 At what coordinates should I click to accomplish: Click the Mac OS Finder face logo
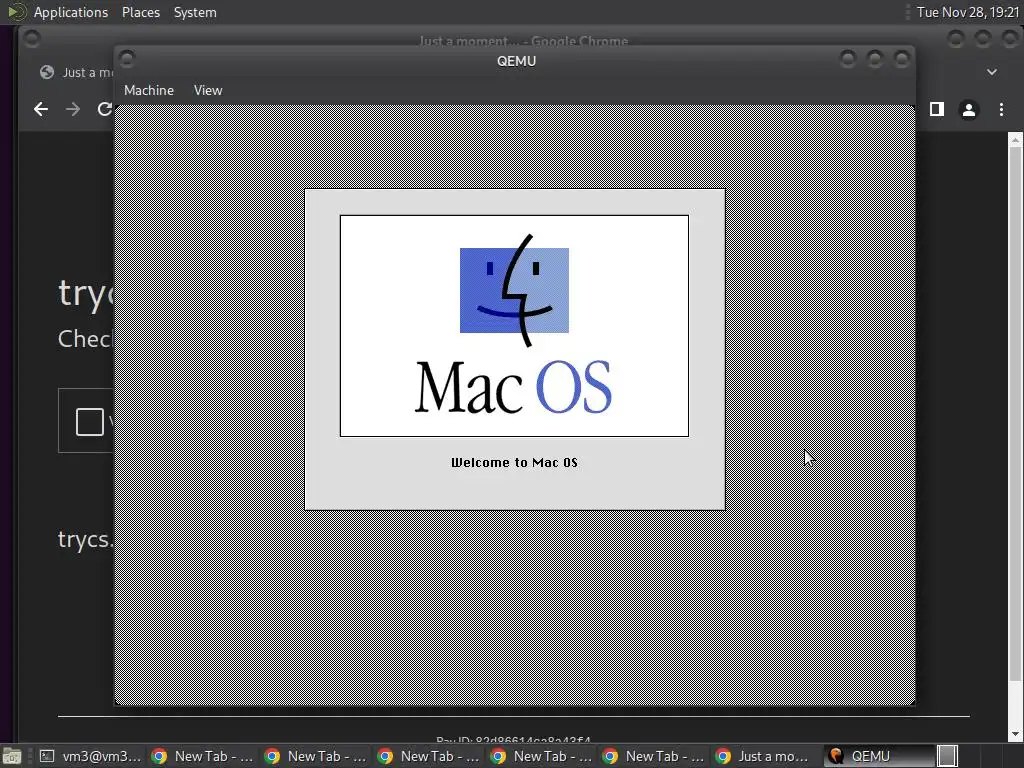514,290
